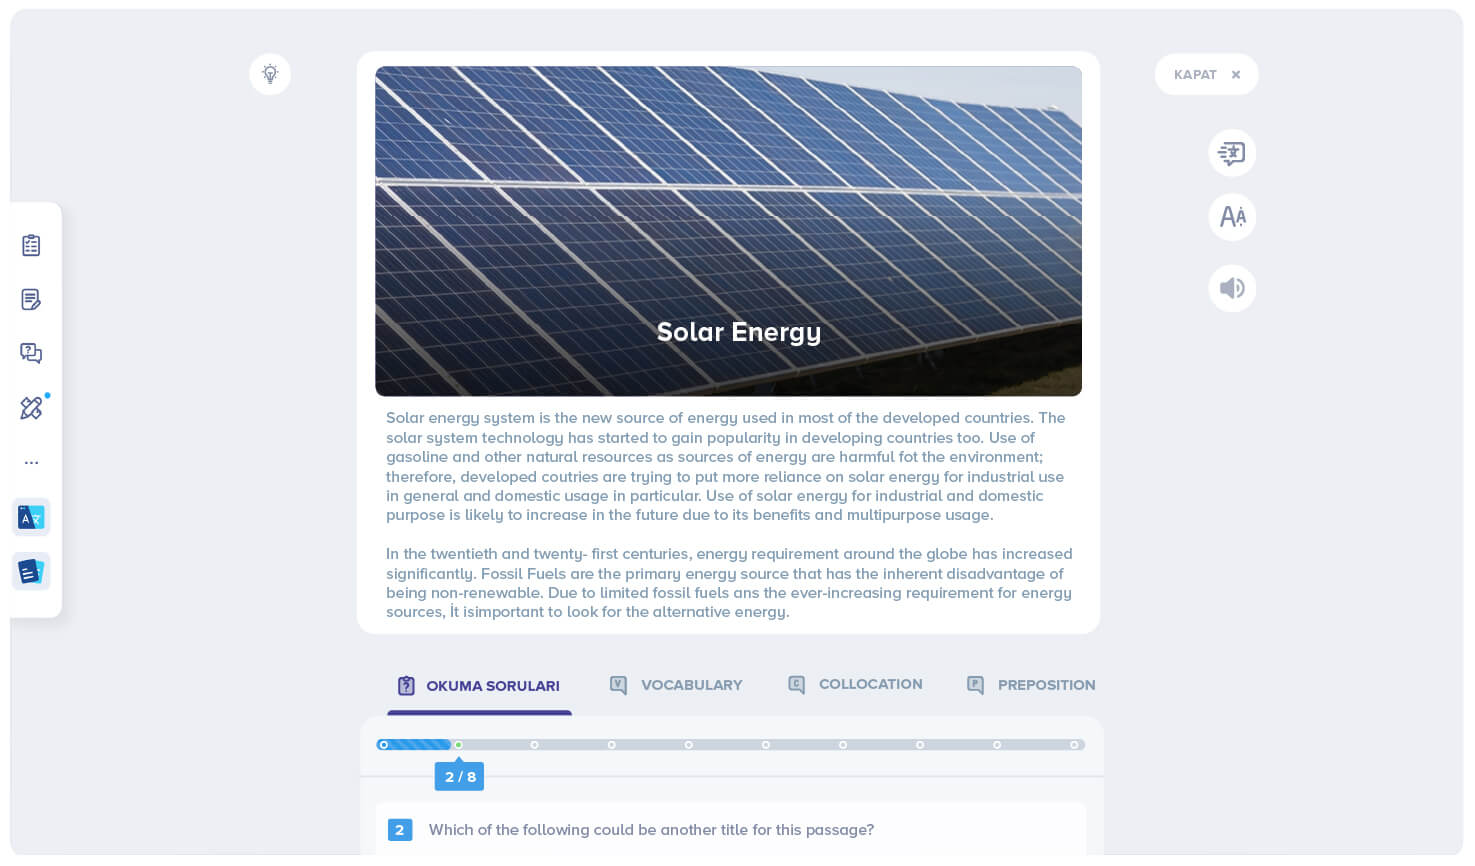
Task: Open the question chat sidebar icon
Action: click(x=31, y=353)
